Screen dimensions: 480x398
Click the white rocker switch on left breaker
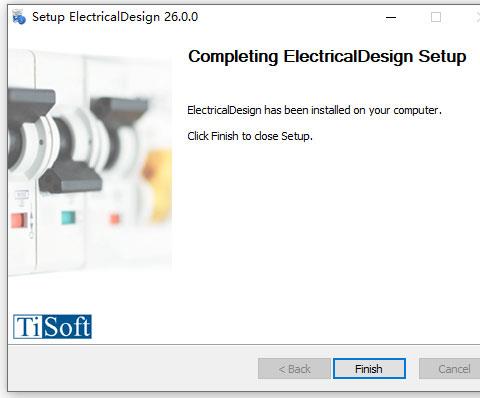pyautogui.click(x=35, y=143)
